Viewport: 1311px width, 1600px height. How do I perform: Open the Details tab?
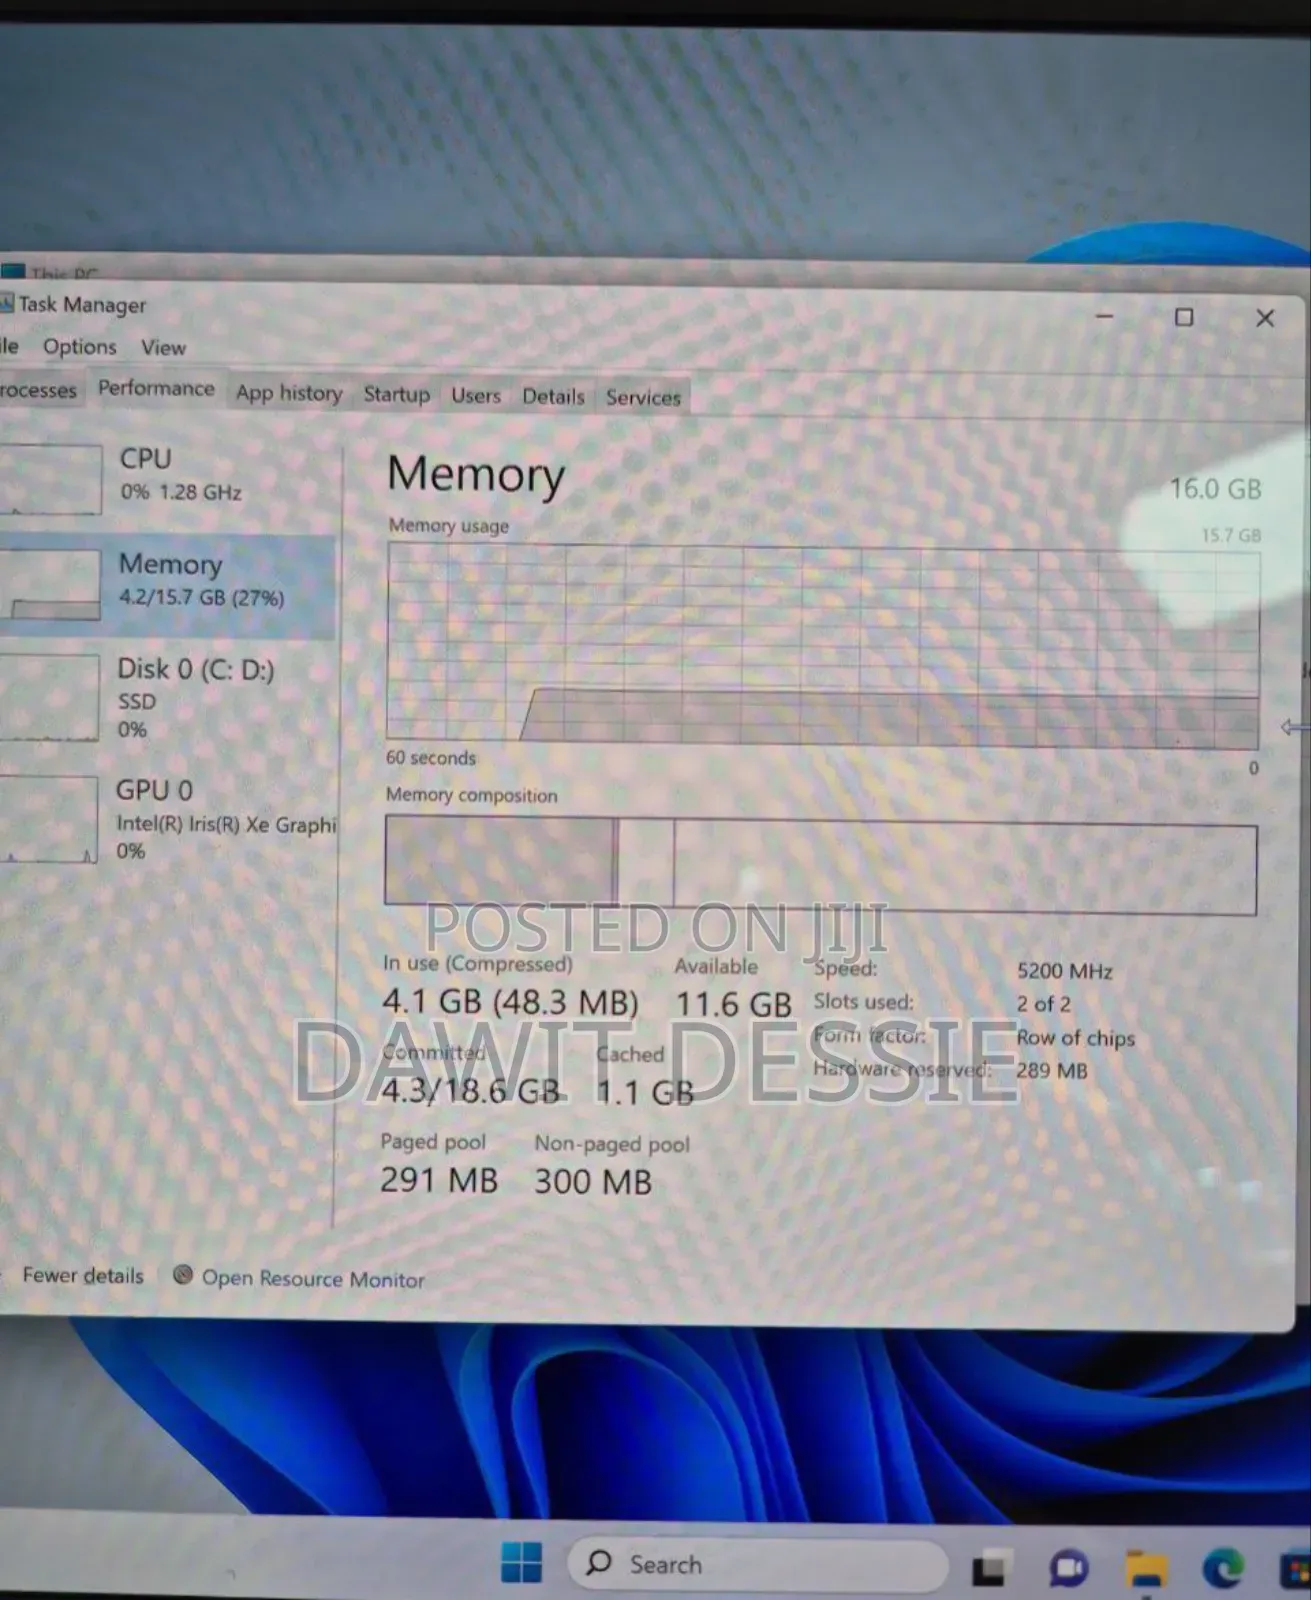pos(553,396)
